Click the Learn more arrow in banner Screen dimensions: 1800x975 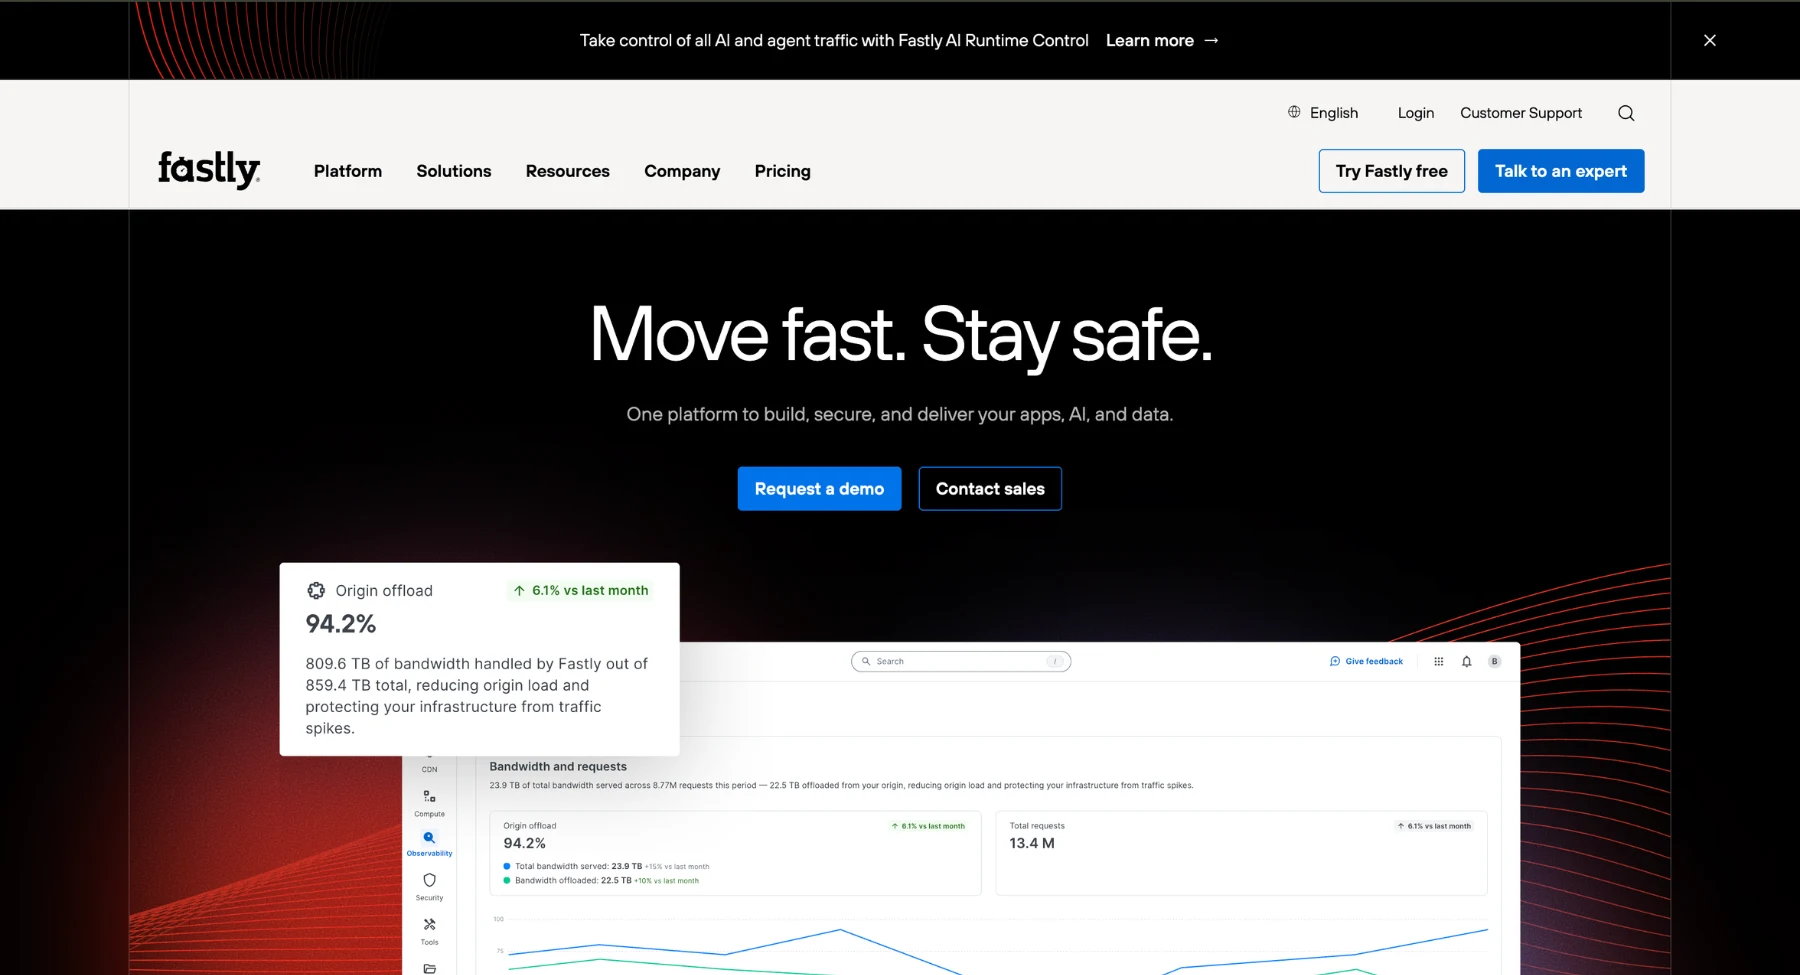(1211, 41)
